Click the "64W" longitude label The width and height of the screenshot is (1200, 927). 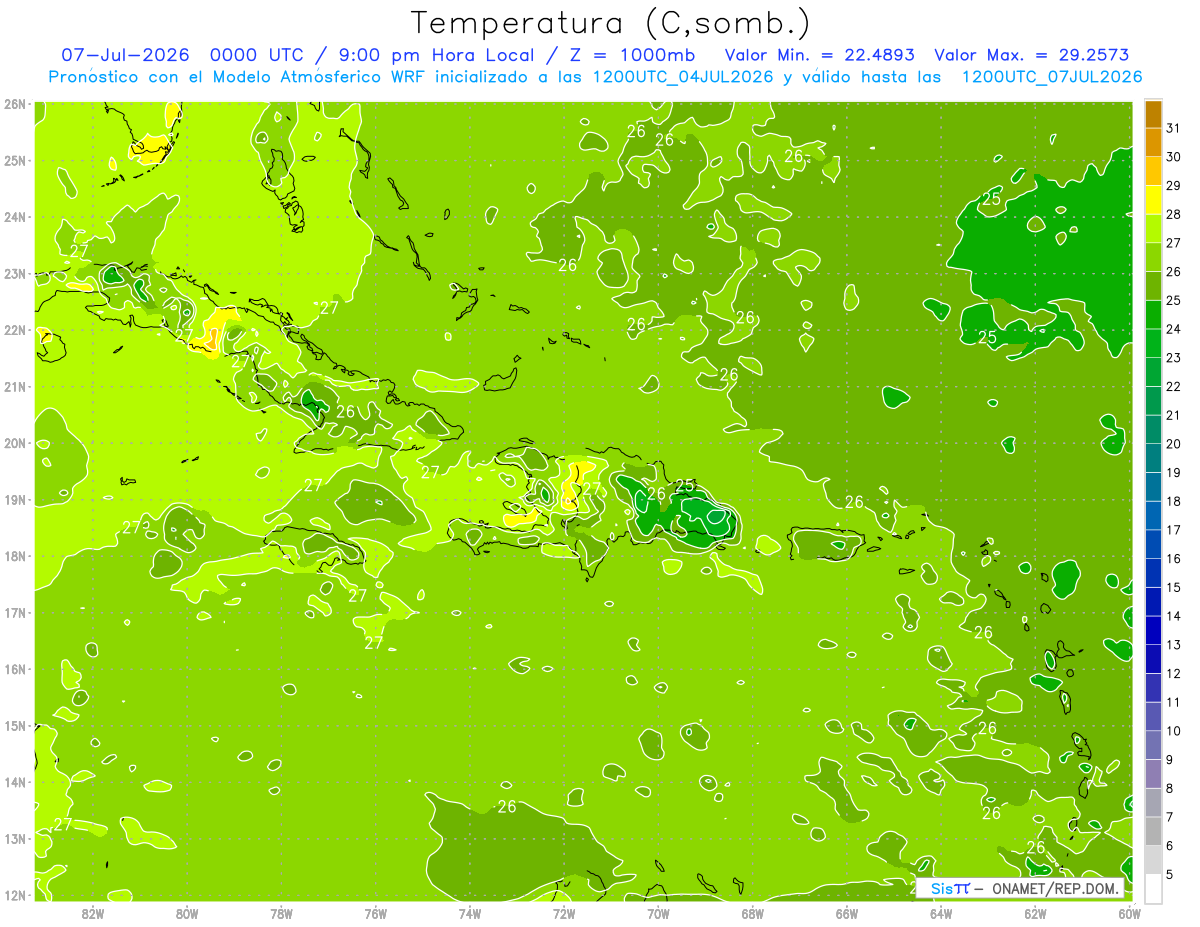[x=941, y=913]
